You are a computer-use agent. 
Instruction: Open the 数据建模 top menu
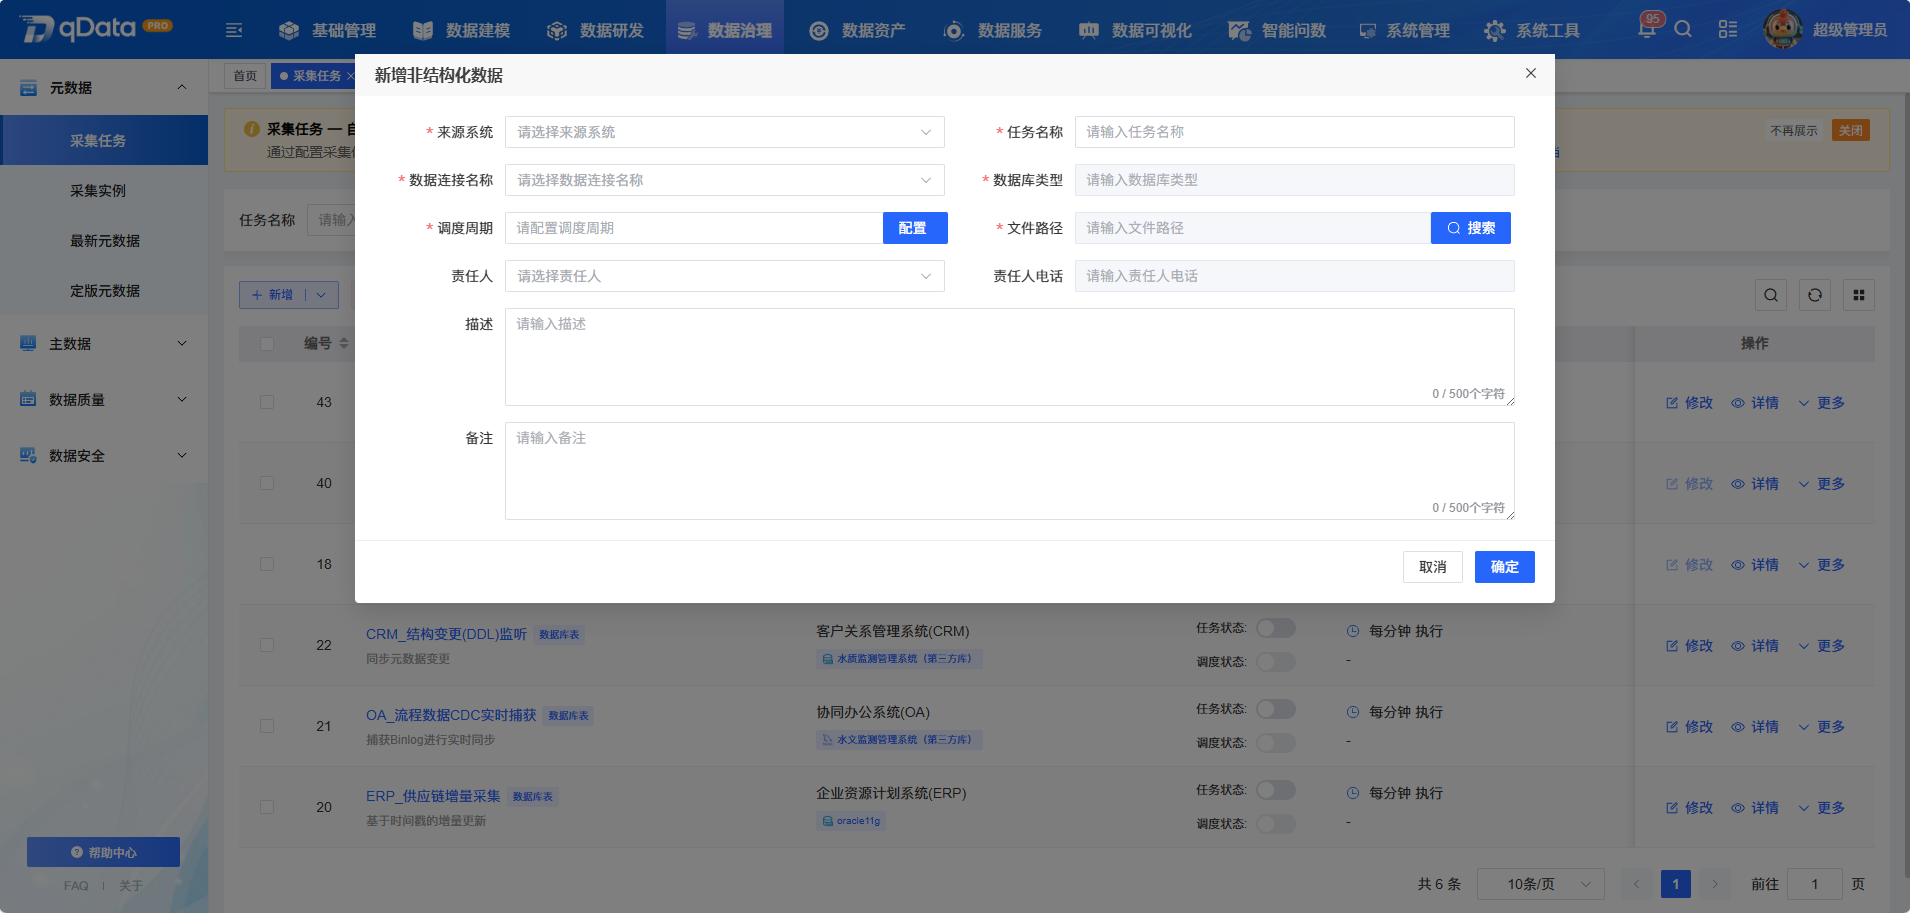point(462,30)
